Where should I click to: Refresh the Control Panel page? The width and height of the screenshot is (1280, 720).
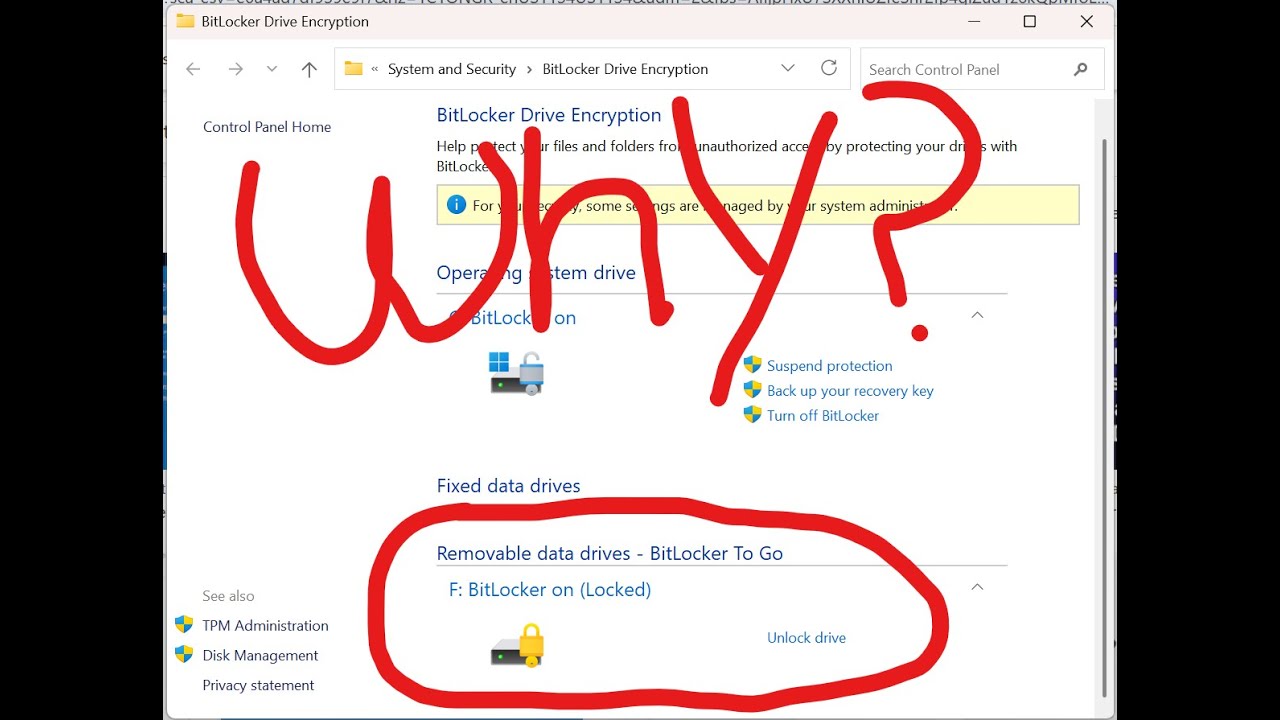click(829, 68)
